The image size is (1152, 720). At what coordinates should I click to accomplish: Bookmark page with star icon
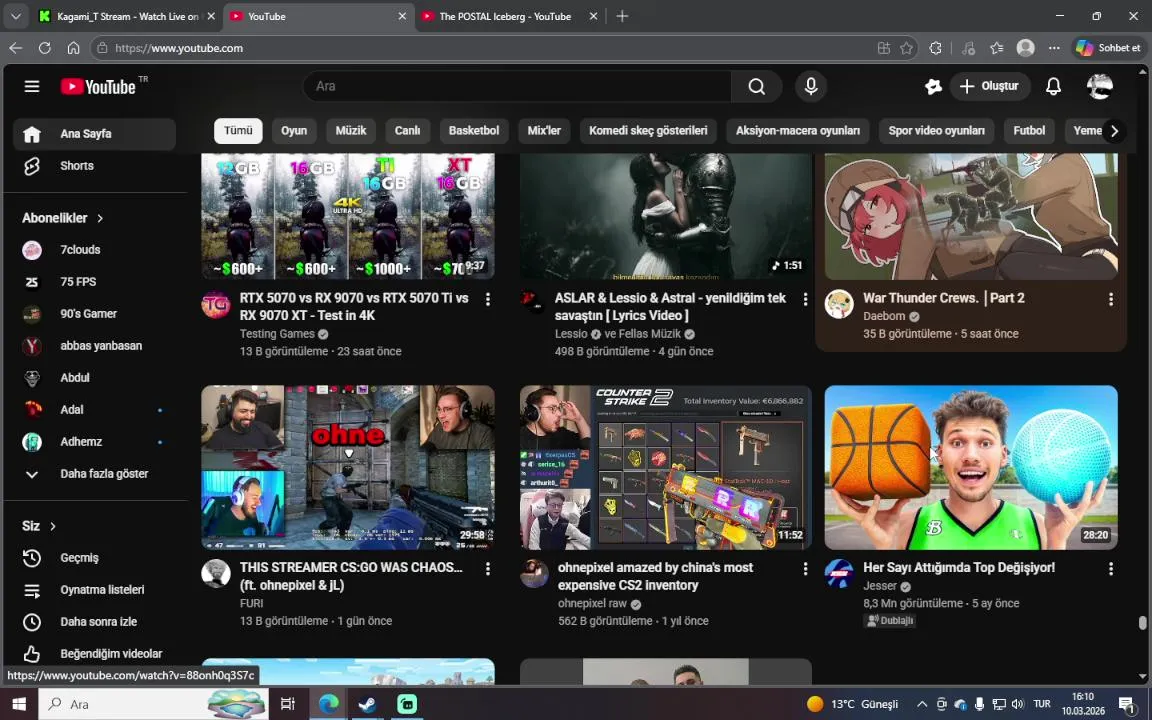[907, 48]
